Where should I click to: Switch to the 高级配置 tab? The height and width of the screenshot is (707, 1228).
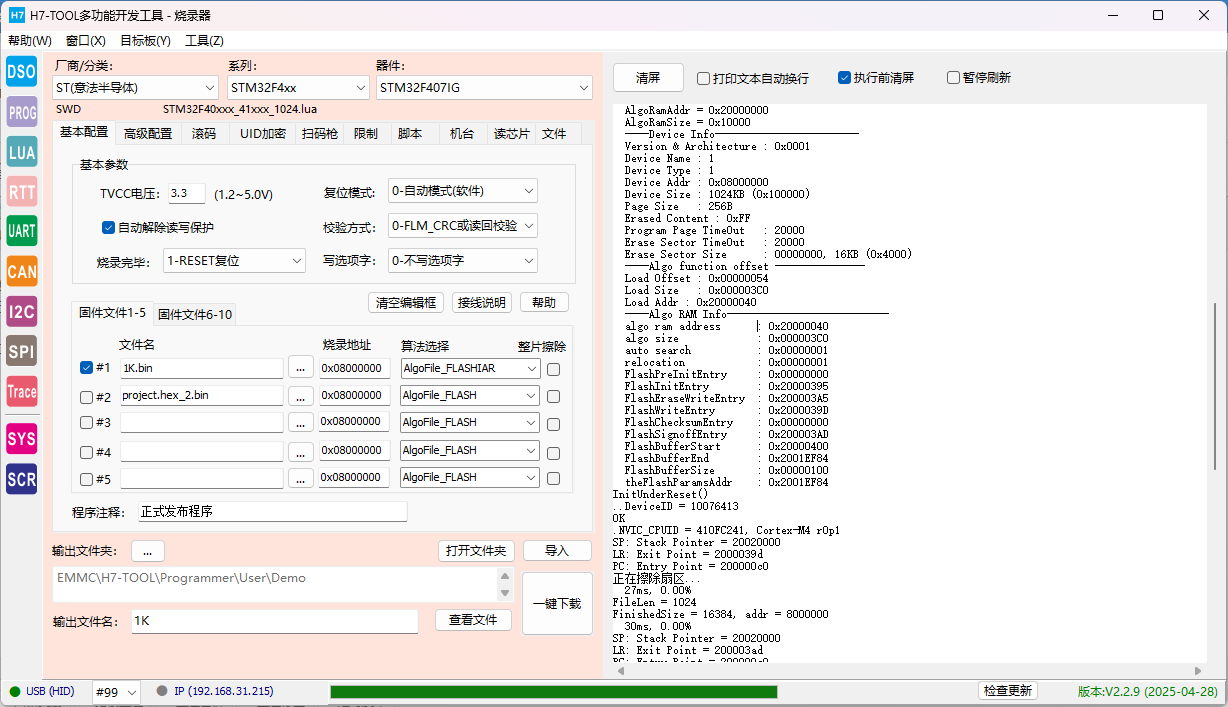click(147, 133)
